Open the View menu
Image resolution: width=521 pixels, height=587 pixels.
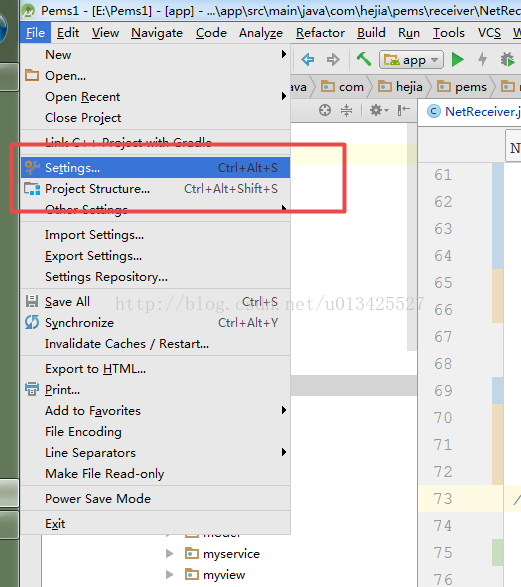coord(105,33)
